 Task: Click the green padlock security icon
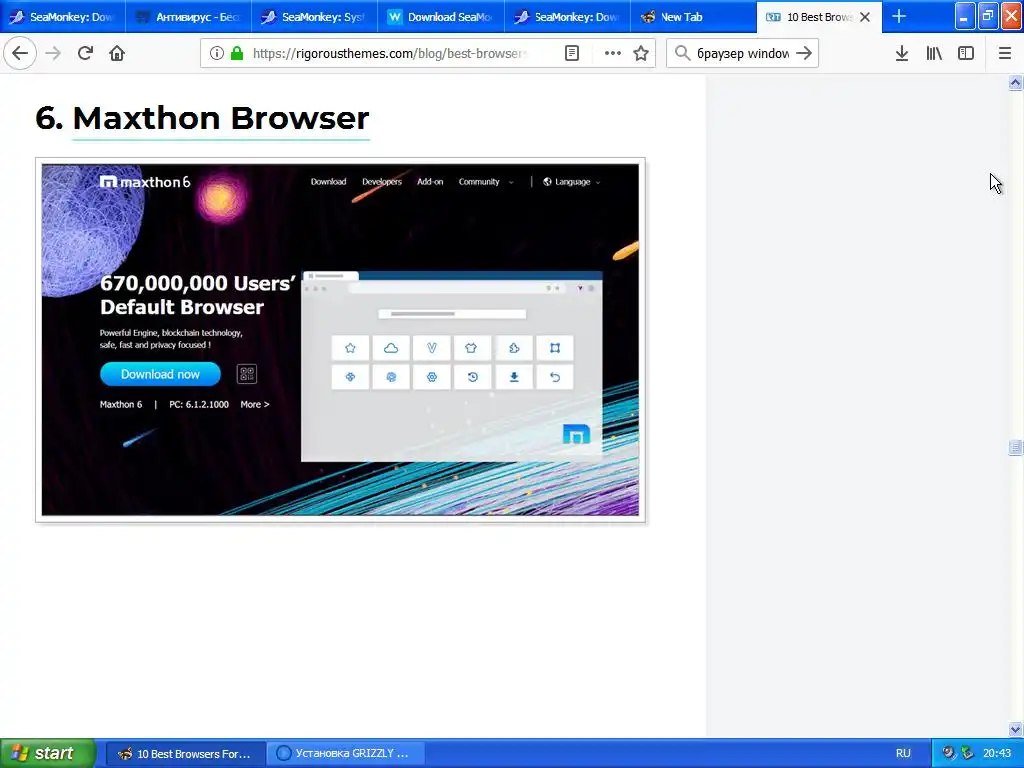click(237, 53)
